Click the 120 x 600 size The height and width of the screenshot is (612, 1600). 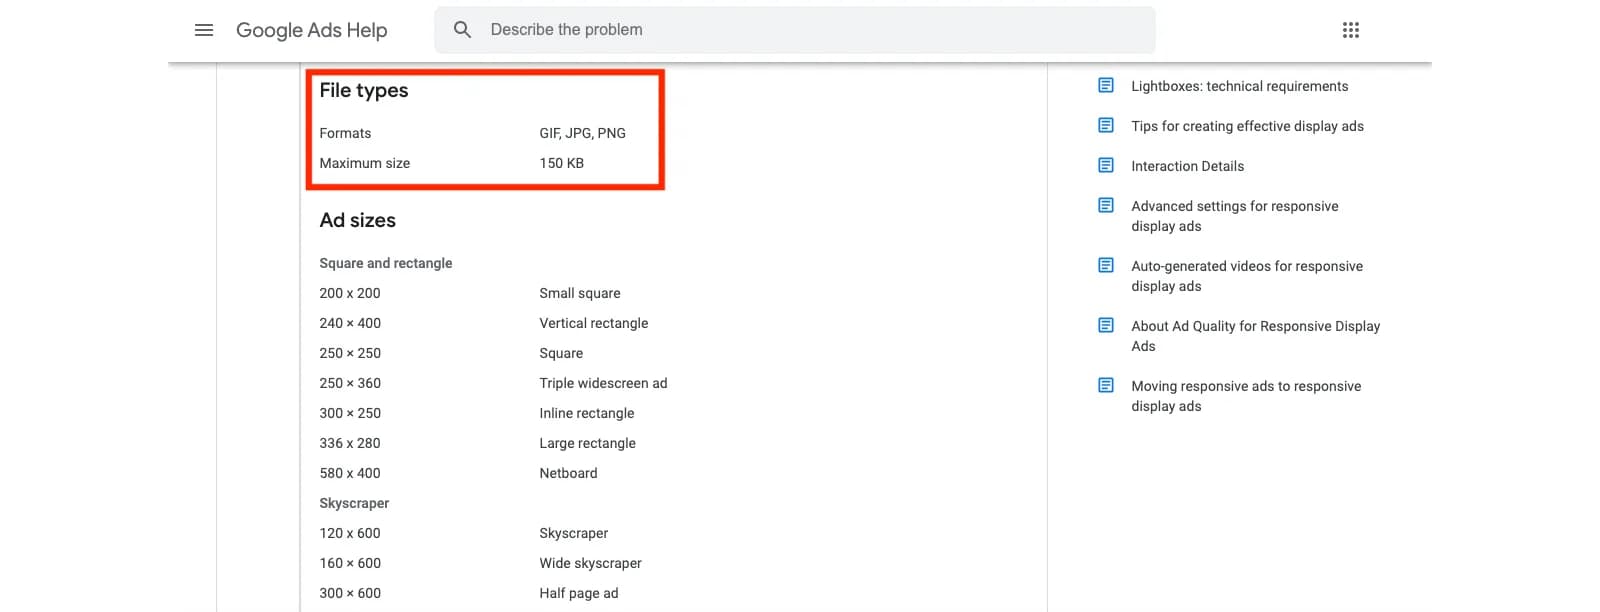[x=350, y=533]
